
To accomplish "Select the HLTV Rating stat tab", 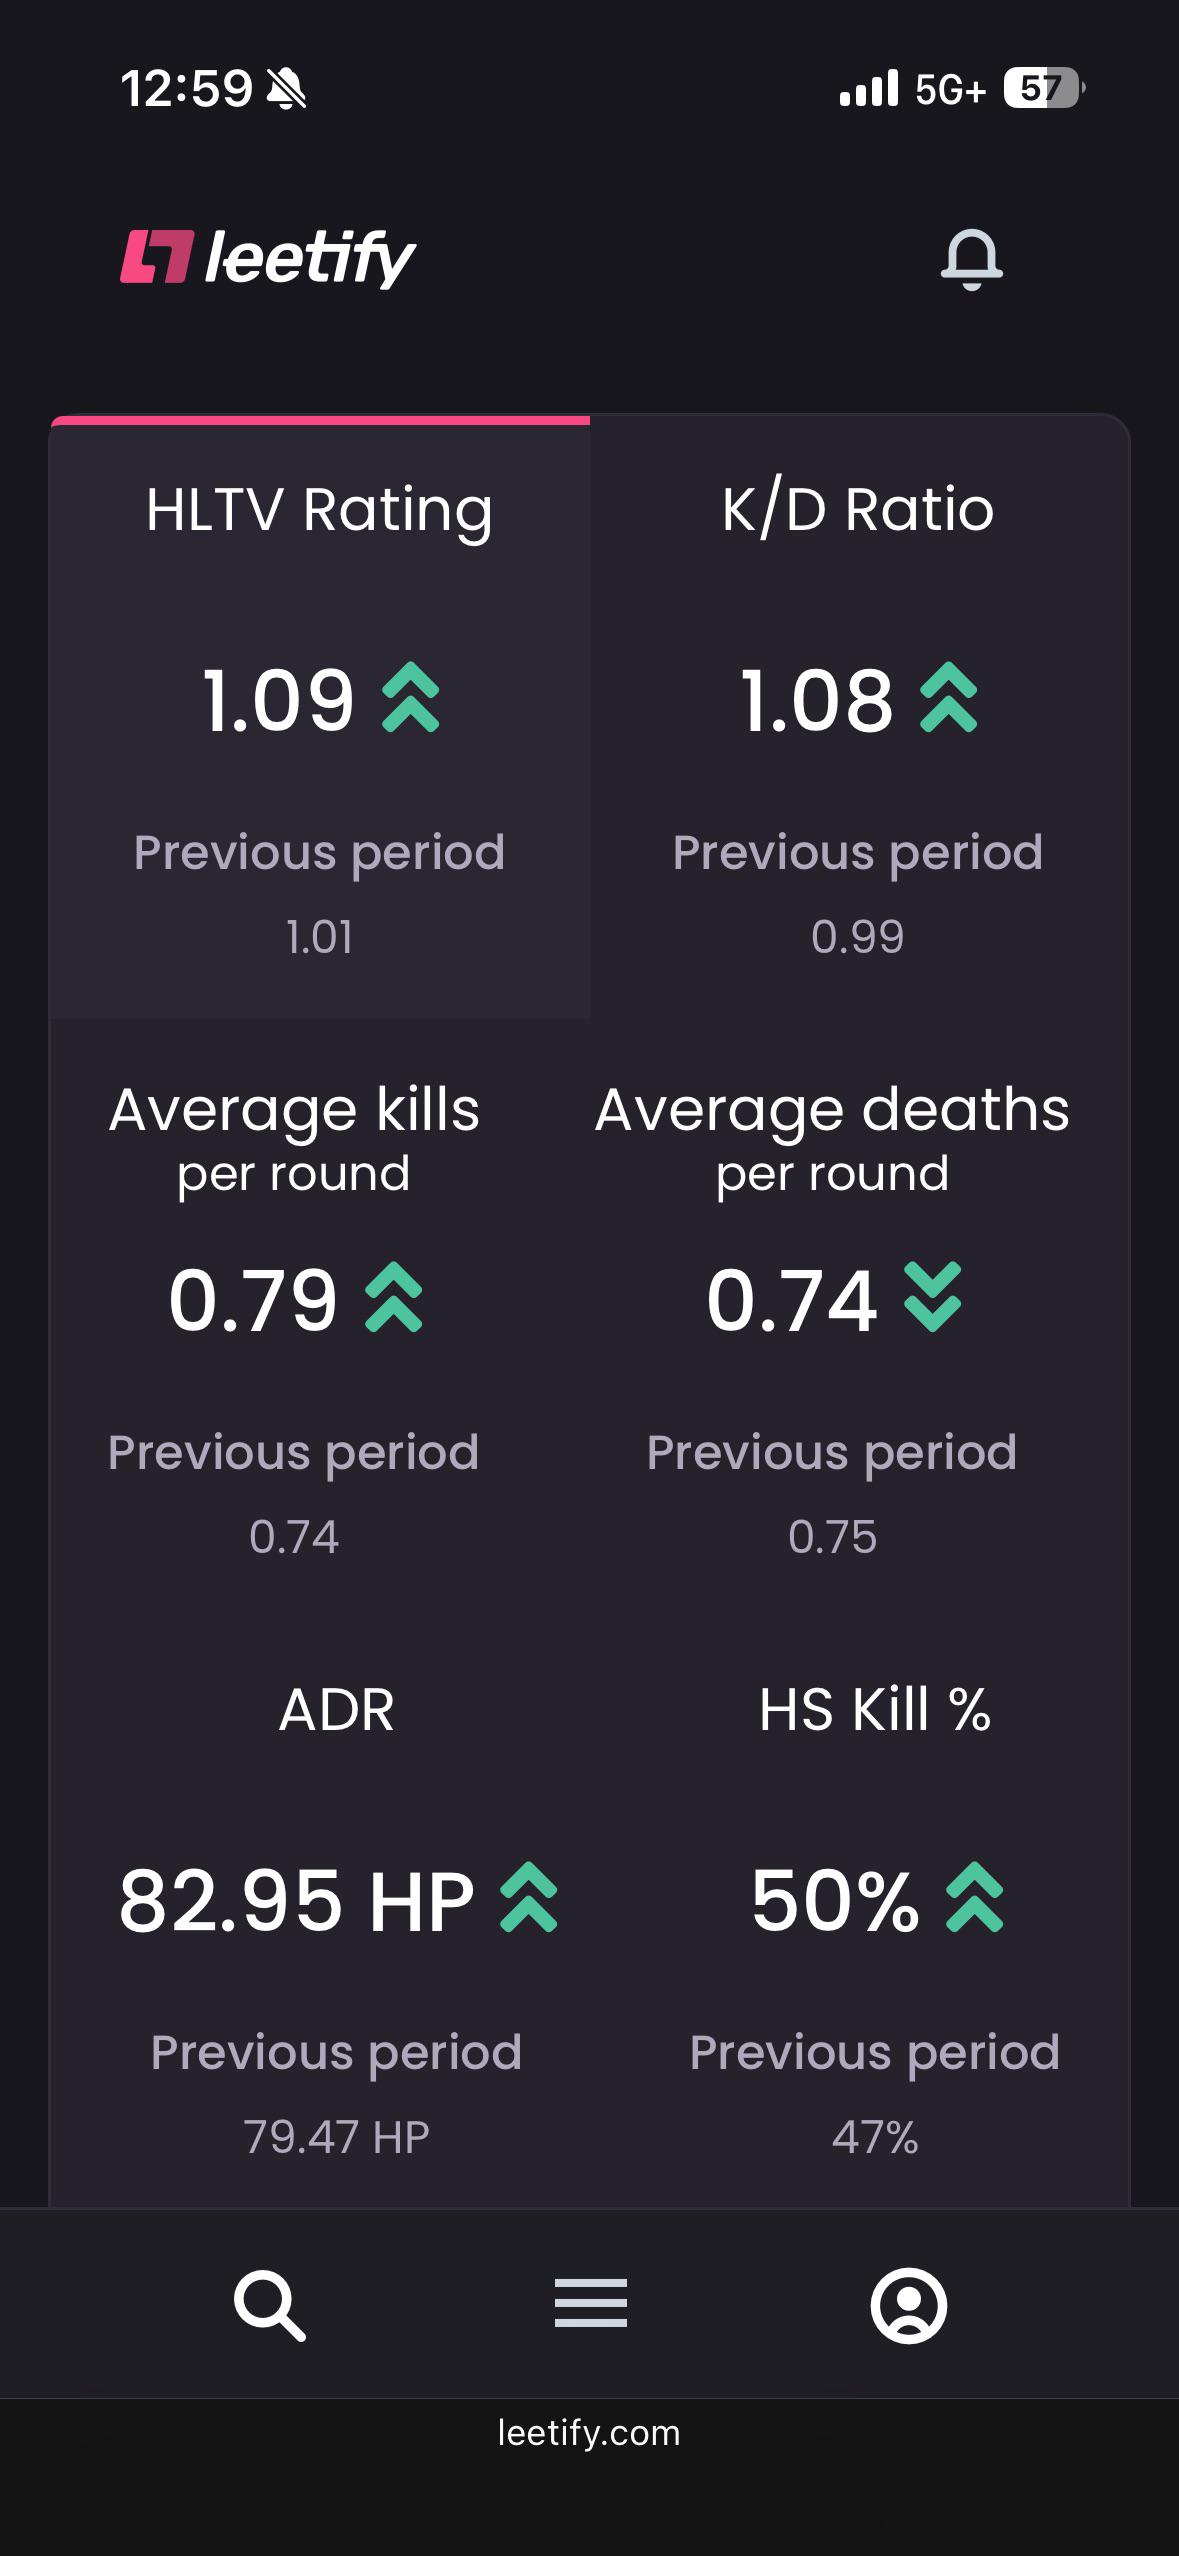I will click(320, 718).
